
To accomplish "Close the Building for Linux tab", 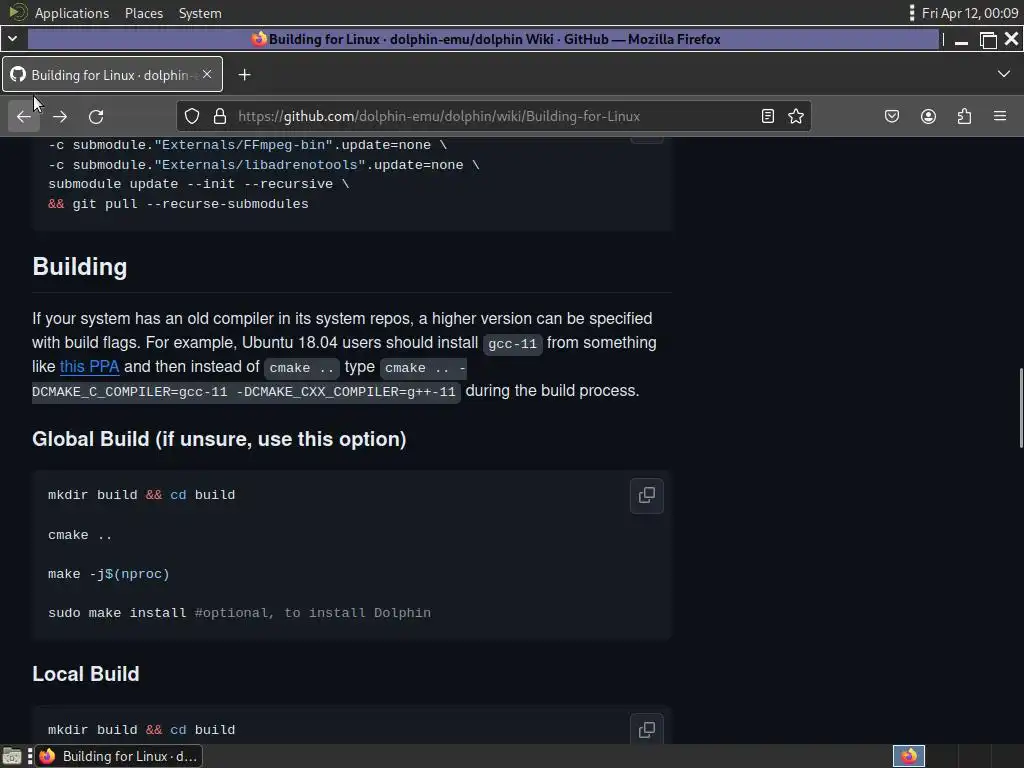I will point(207,74).
